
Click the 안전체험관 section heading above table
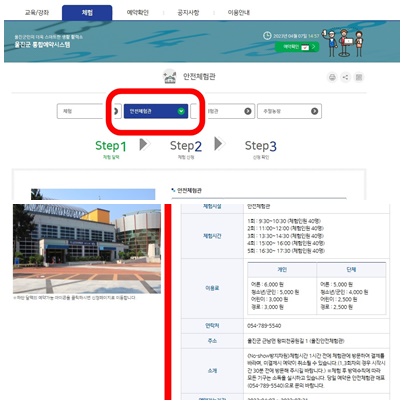[189, 190]
